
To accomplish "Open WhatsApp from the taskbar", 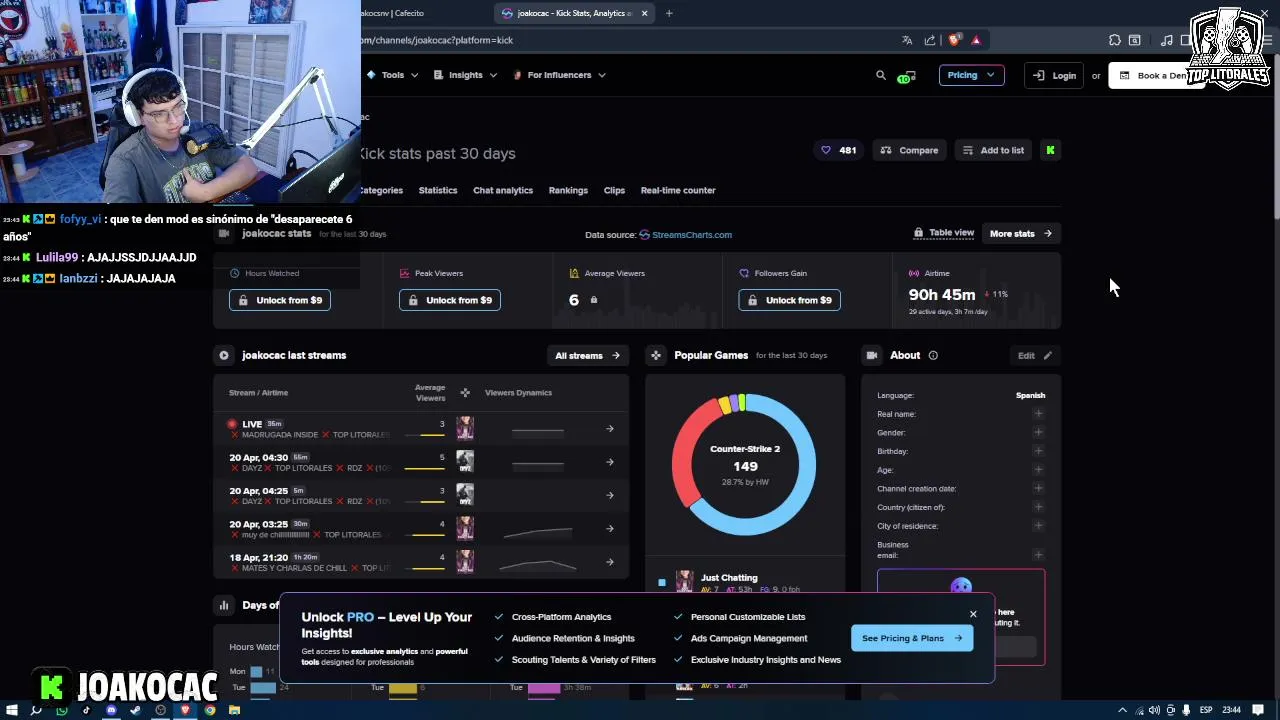I will pyautogui.click(x=62, y=710).
